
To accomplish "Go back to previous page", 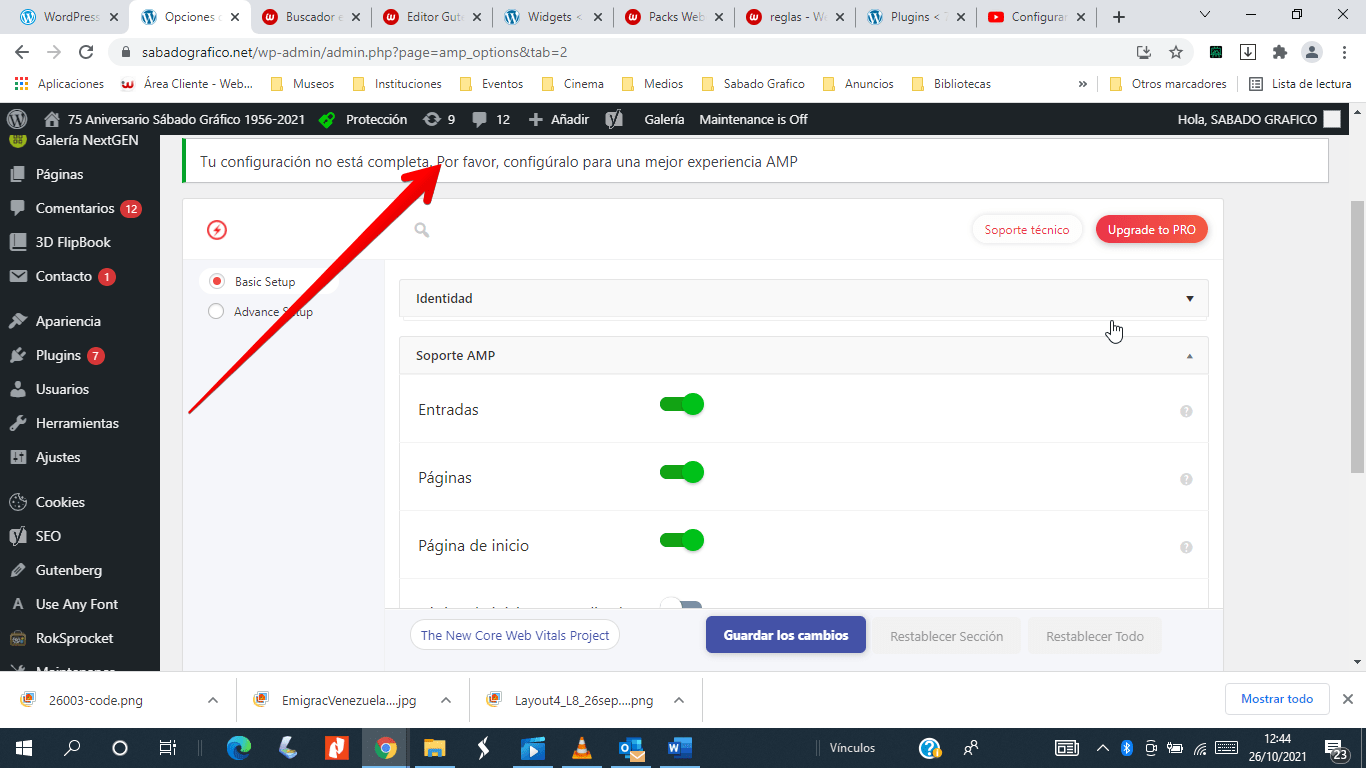I will tap(22, 52).
